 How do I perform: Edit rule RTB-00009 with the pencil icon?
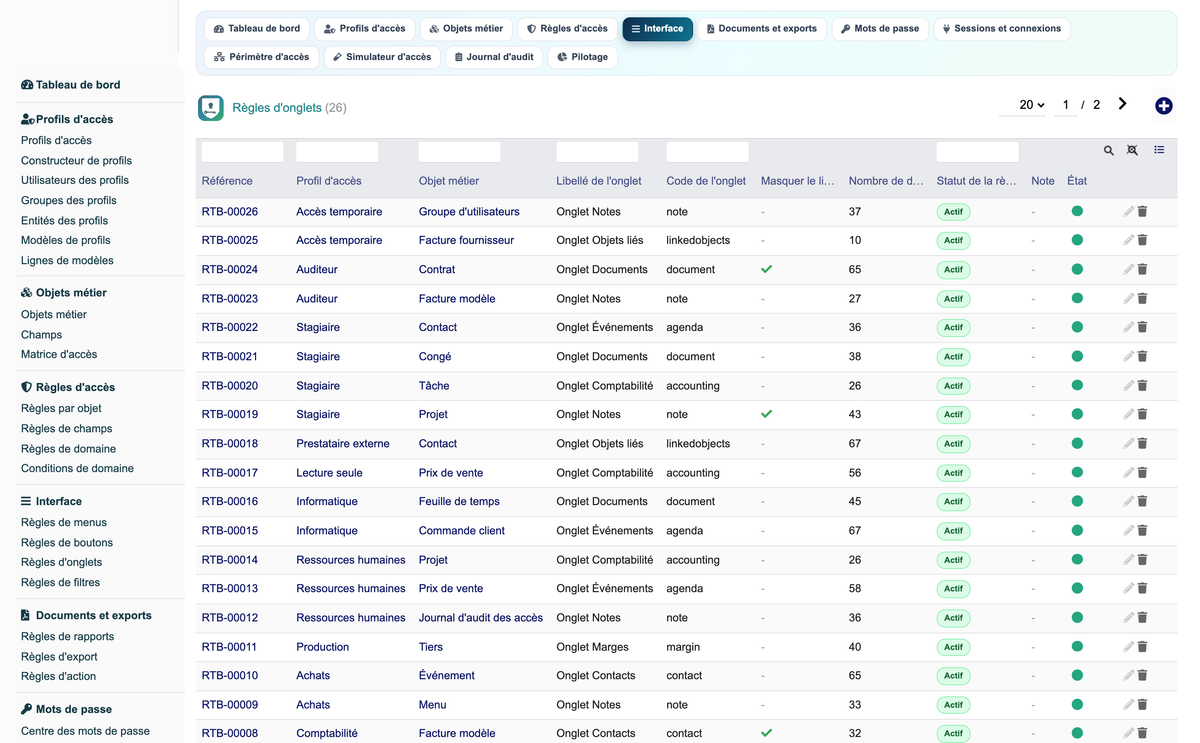point(1129,704)
